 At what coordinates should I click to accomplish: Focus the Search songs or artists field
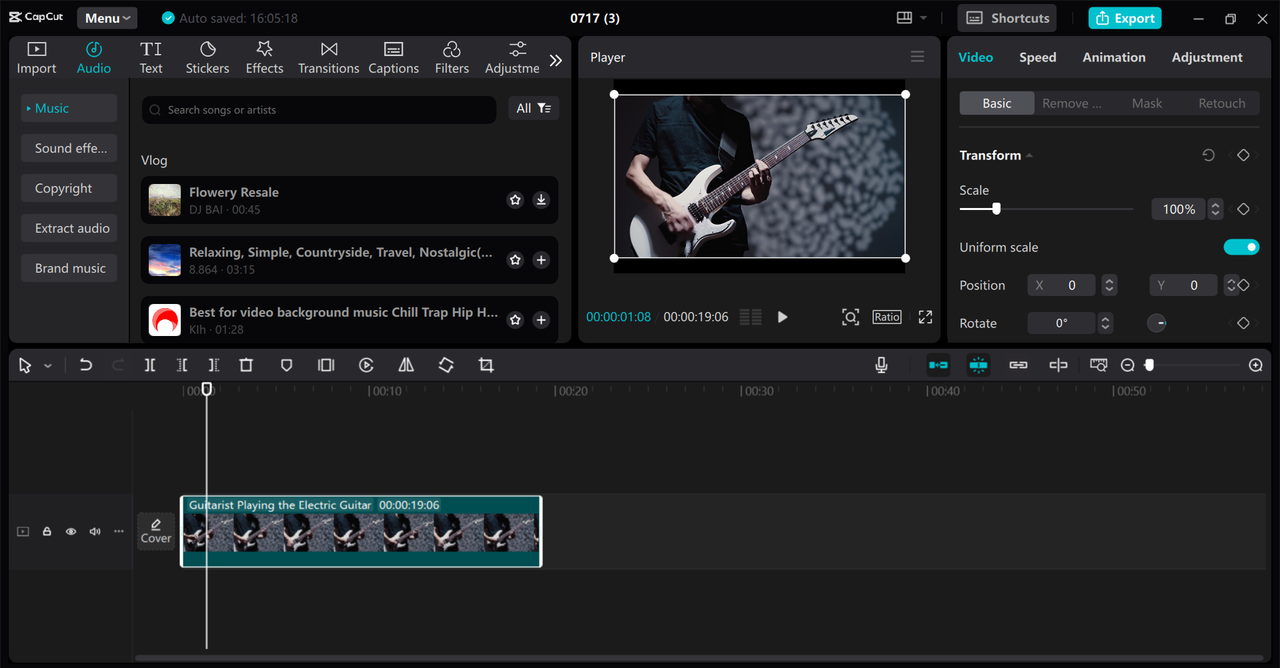click(x=319, y=110)
